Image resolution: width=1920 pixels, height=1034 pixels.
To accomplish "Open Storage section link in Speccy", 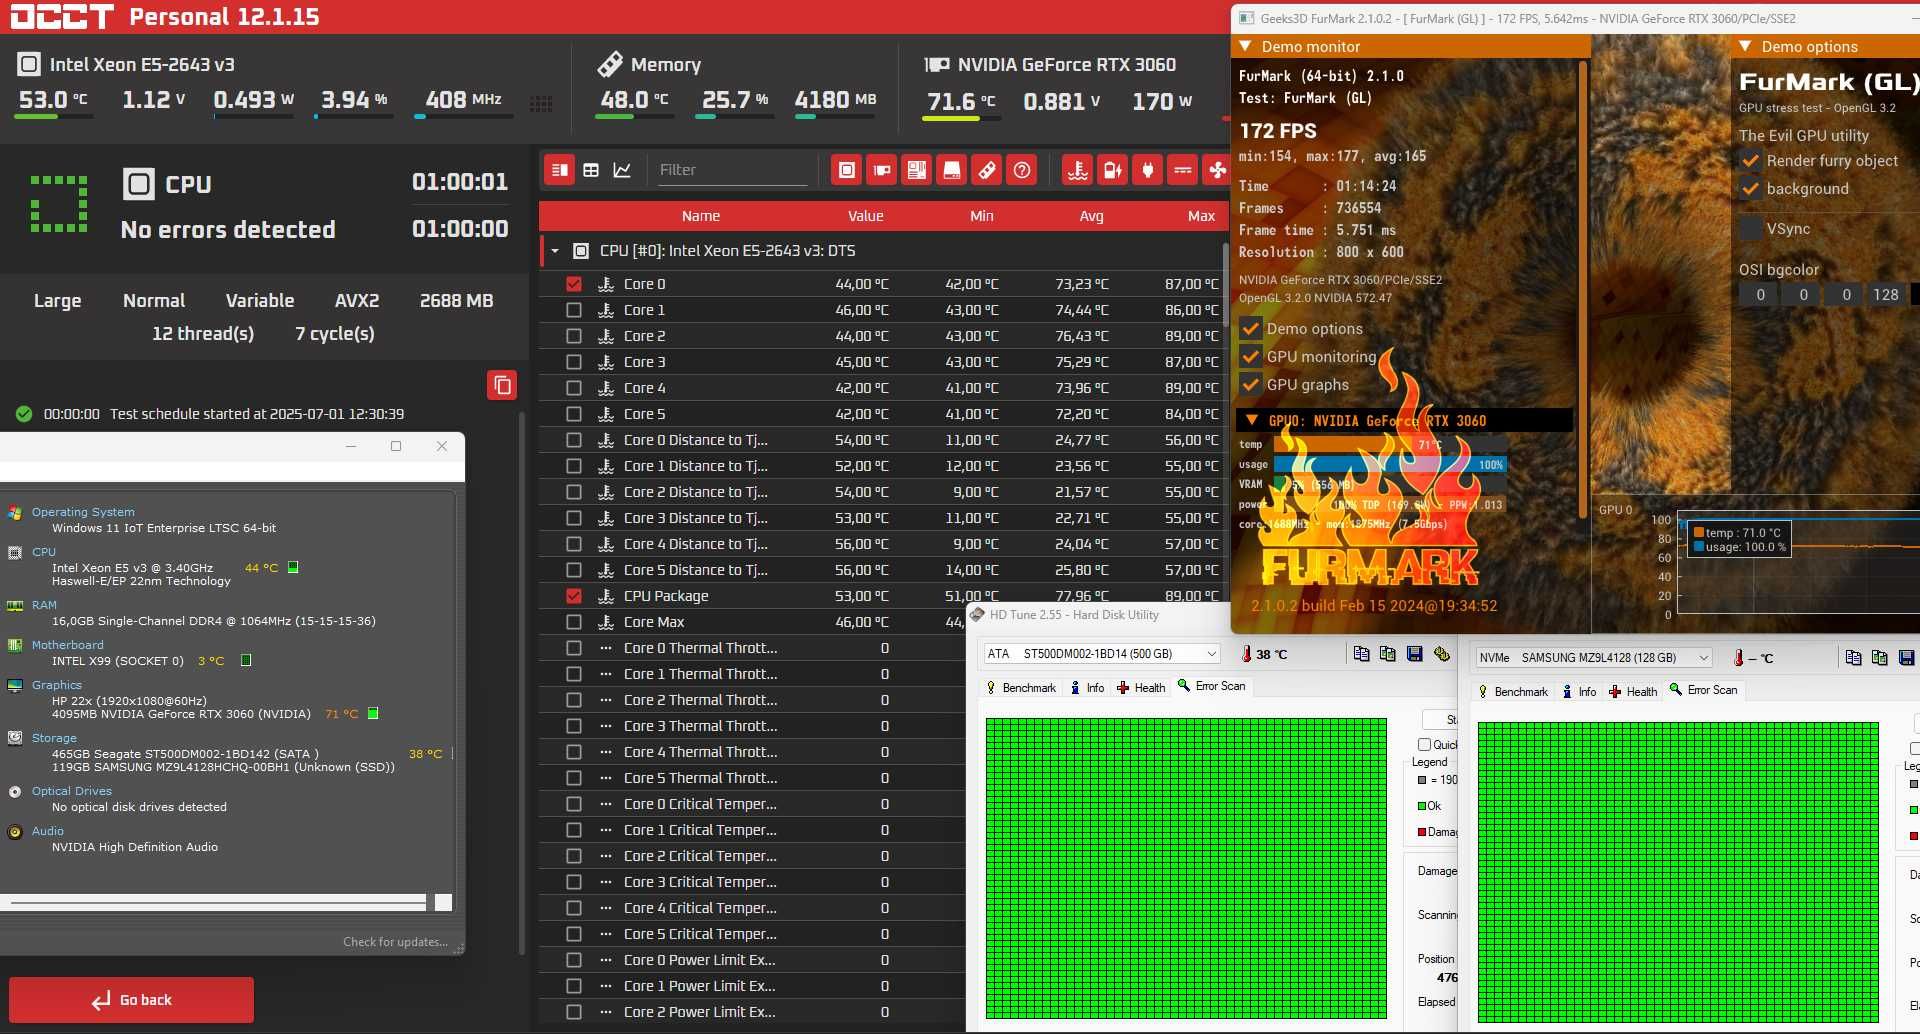I will click(x=54, y=738).
